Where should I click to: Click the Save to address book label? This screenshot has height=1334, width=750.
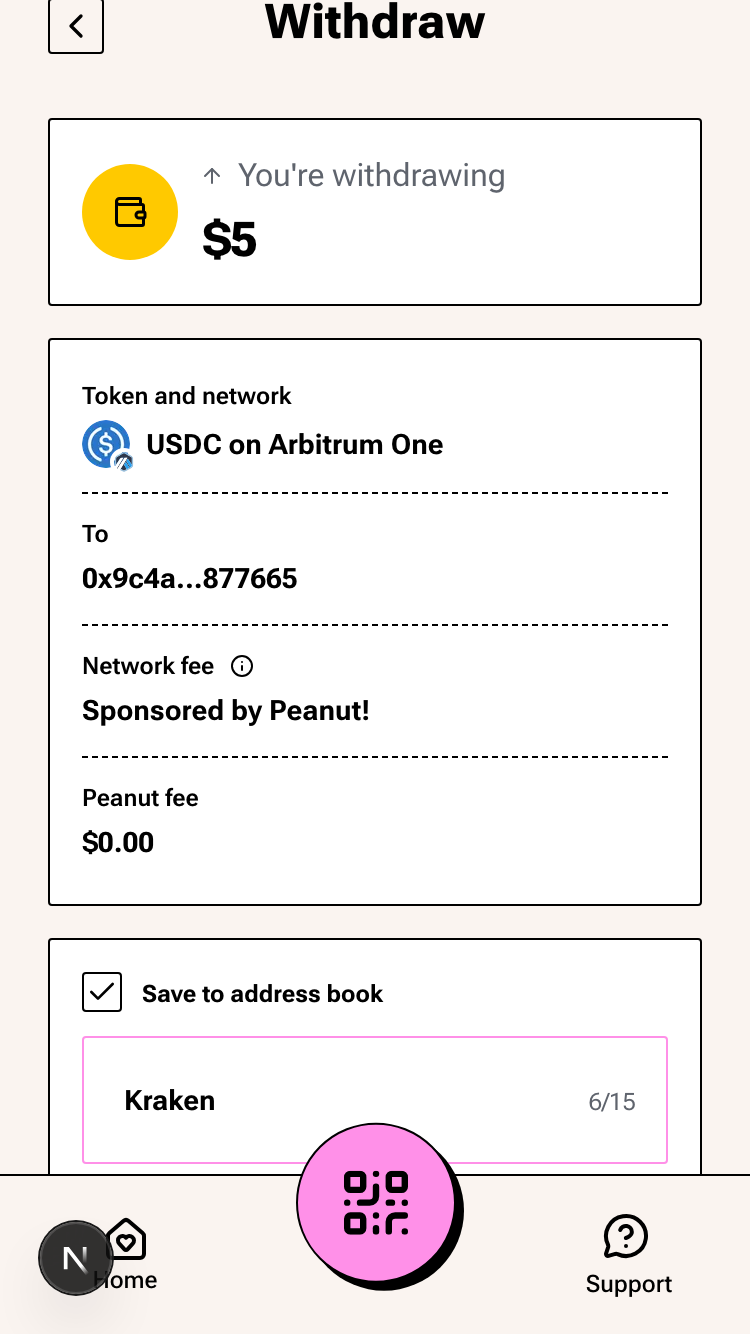262,994
